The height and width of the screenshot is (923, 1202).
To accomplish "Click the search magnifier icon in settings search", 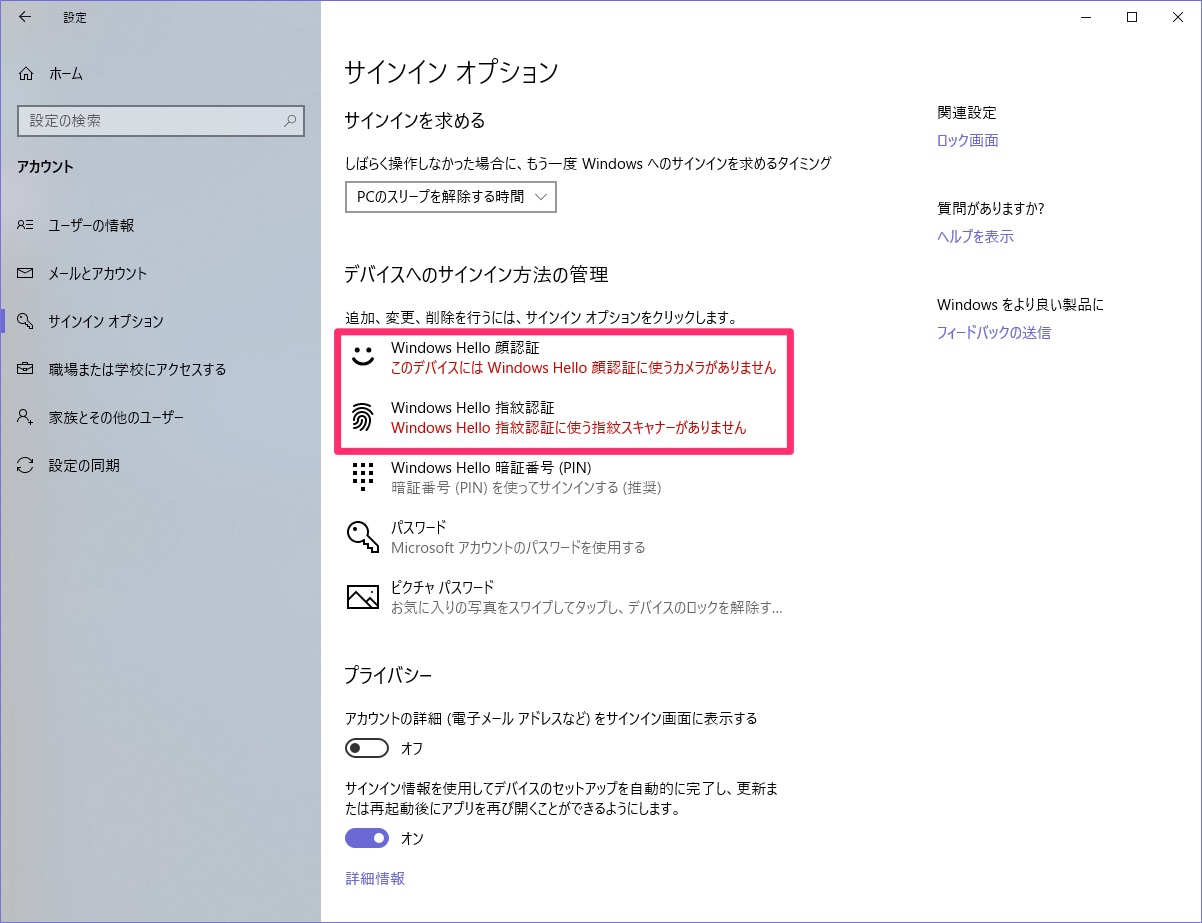I will (x=290, y=121).
